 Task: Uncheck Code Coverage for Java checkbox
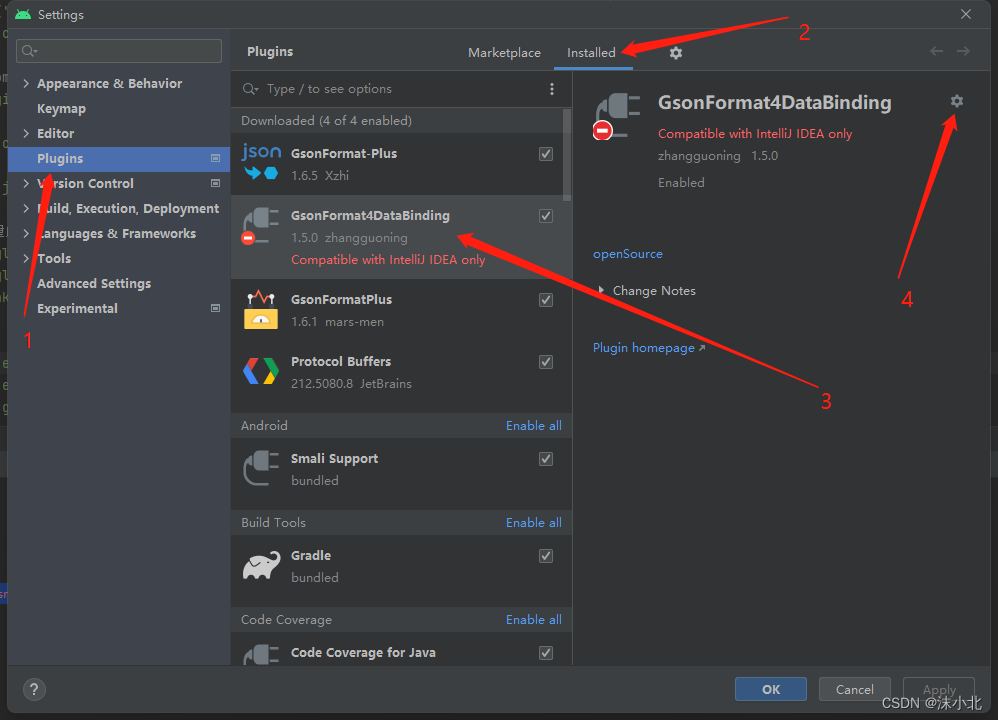coord(546,653)
